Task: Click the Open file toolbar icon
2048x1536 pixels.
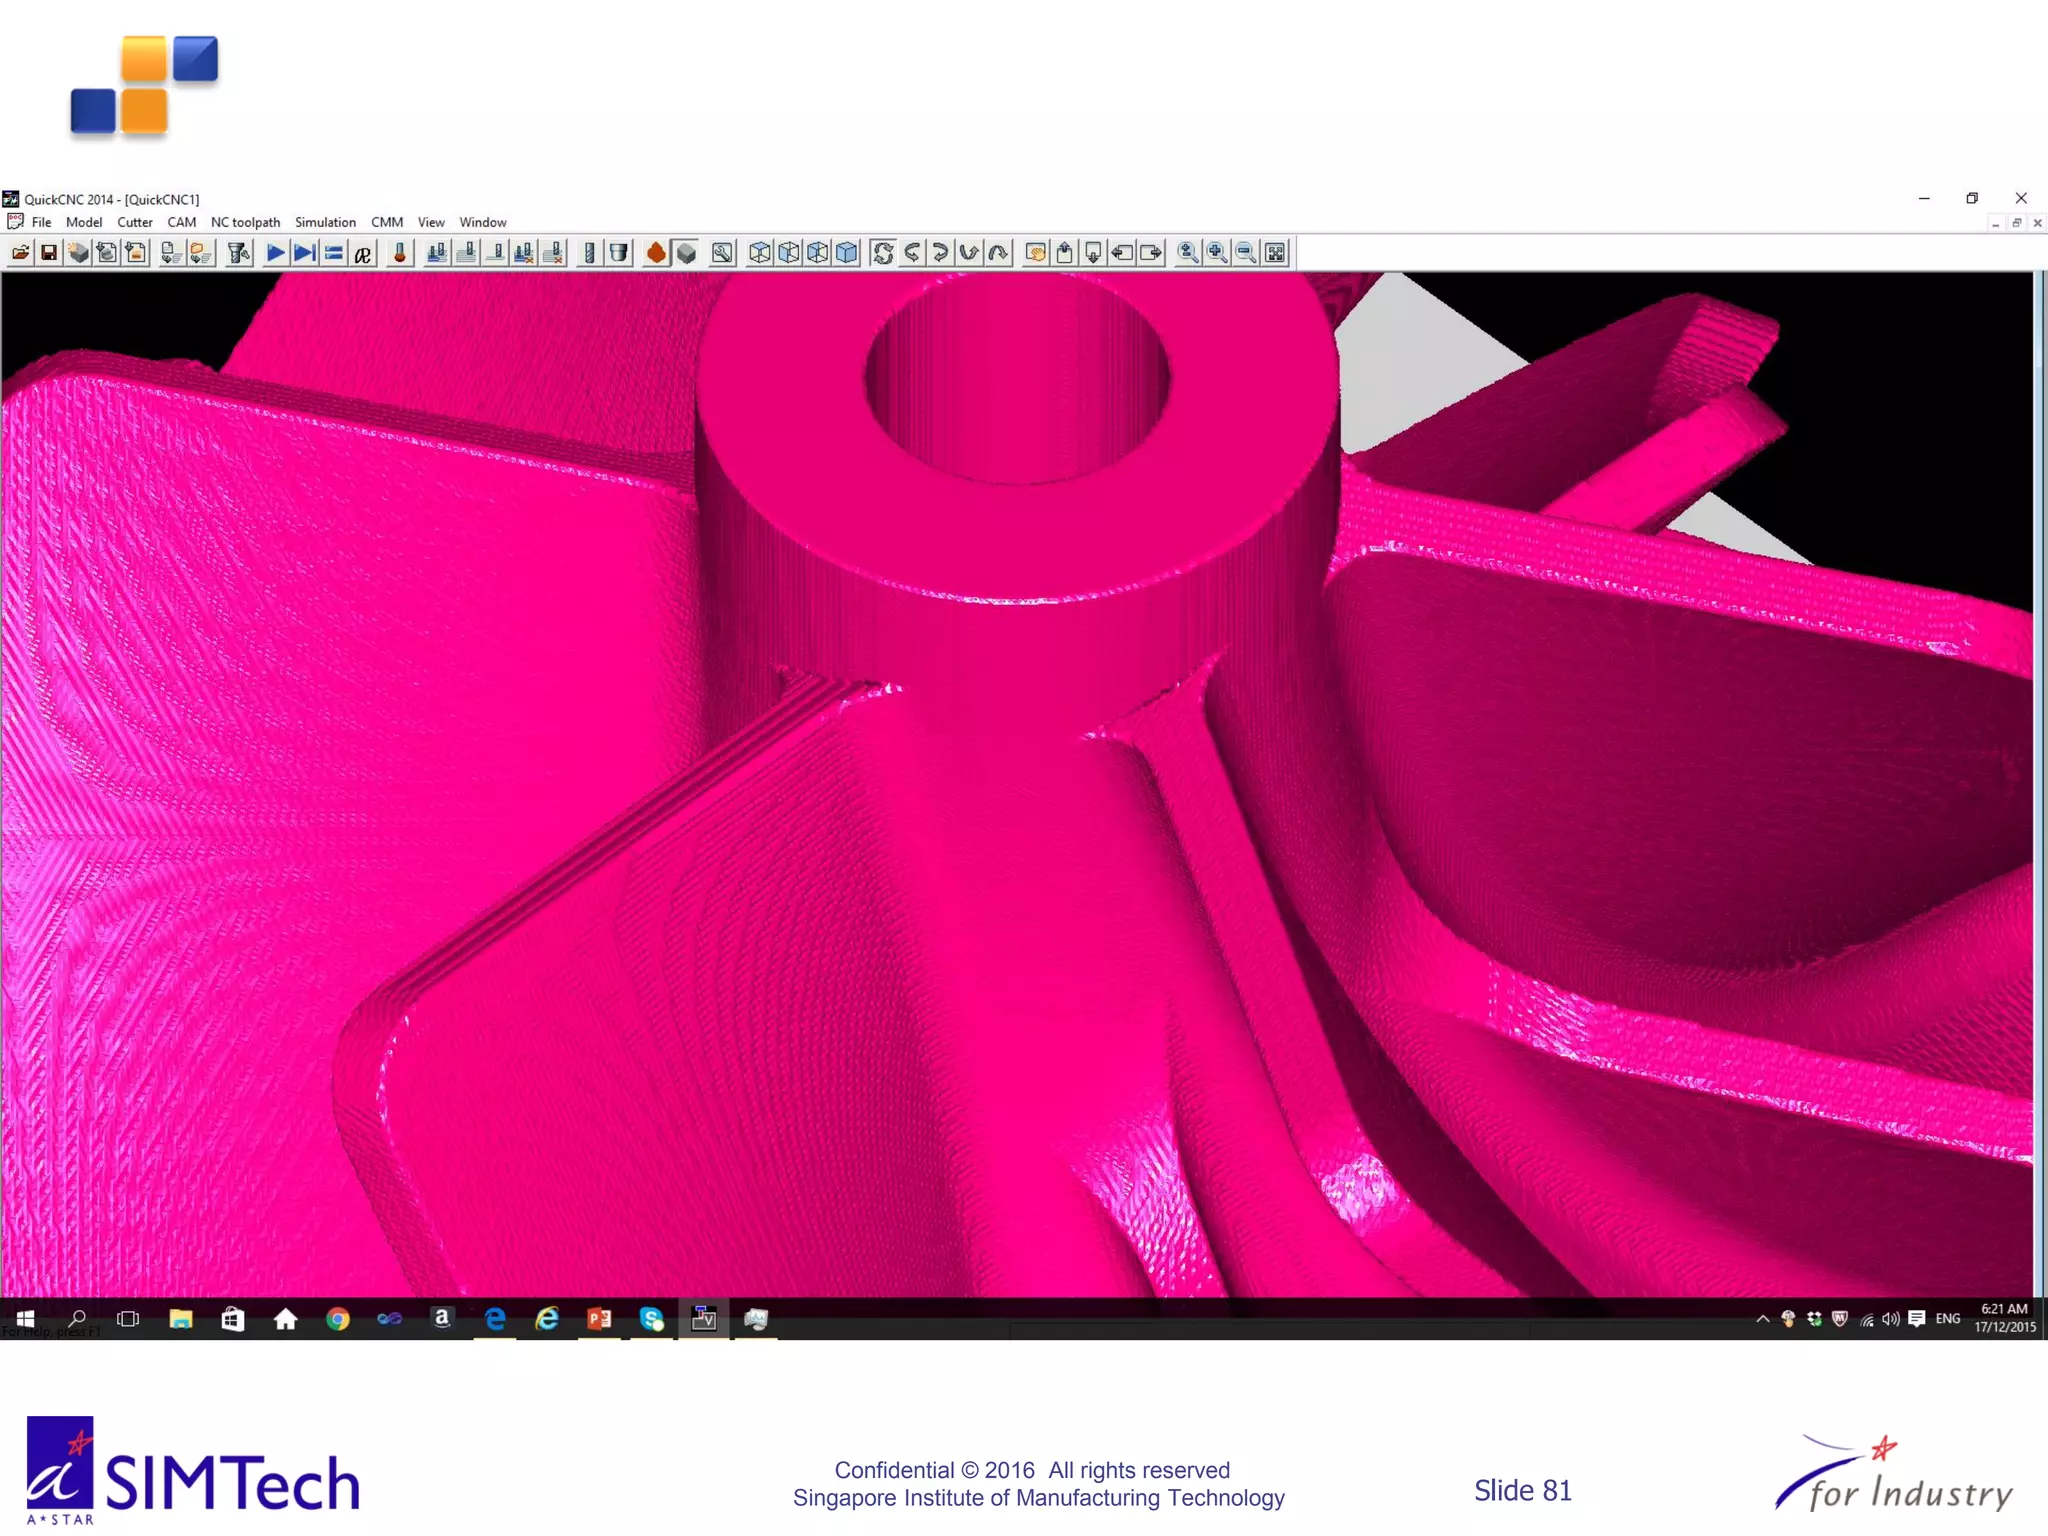Action: point(20,253)
